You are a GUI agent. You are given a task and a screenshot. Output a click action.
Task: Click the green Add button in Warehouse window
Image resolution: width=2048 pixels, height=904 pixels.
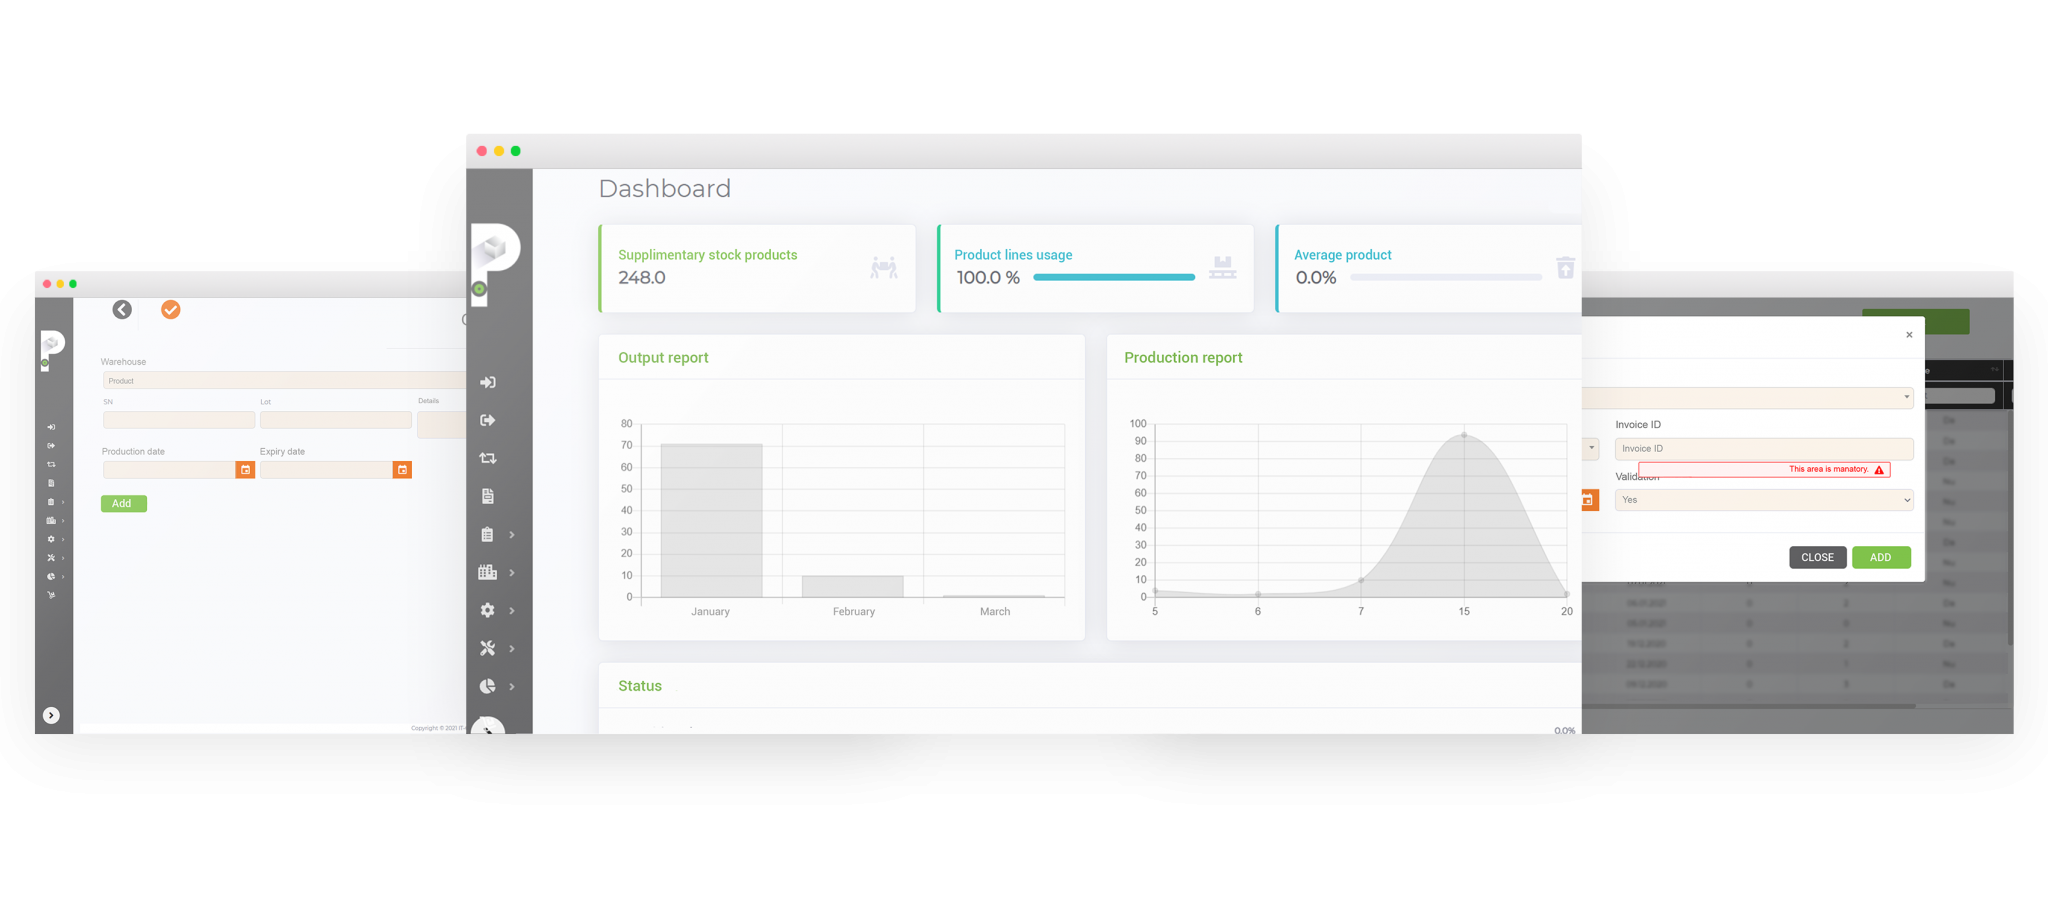124,503
